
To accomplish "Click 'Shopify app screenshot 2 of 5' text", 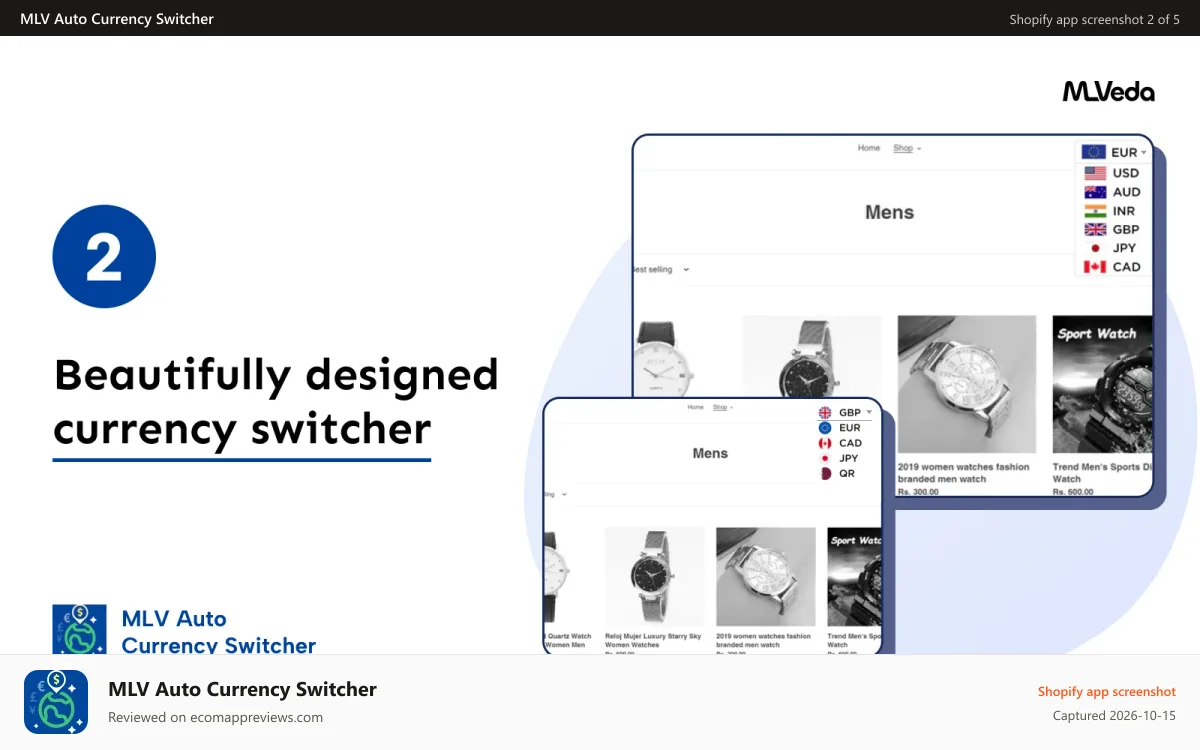I will [x=1094, y=19].
